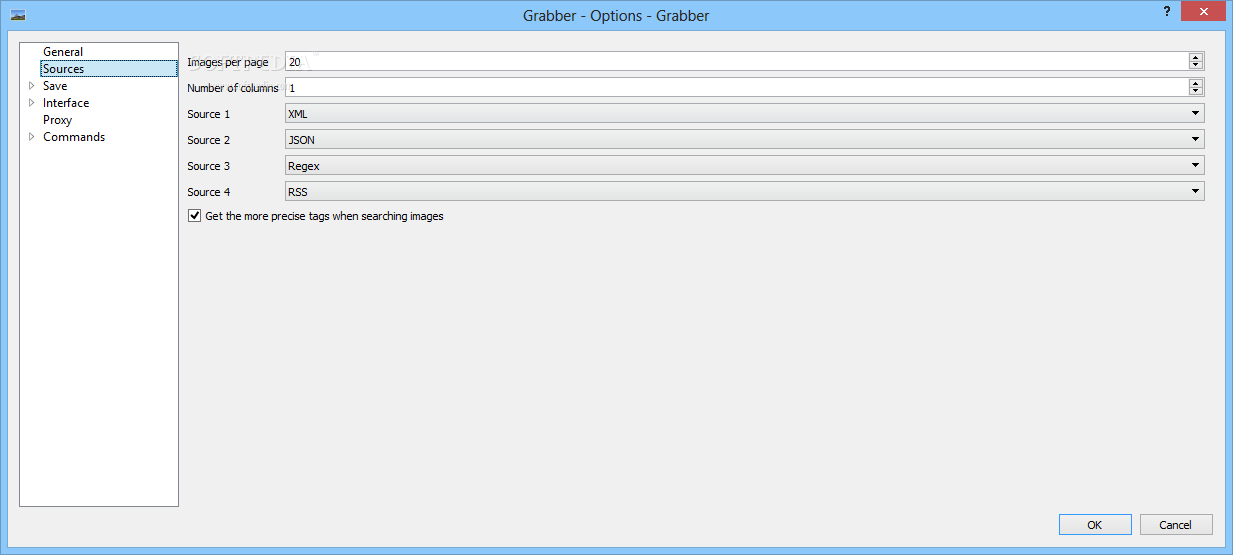Expand the Commands tree node arrow
The image size is (1233, 555).
[x=32, y=137]
